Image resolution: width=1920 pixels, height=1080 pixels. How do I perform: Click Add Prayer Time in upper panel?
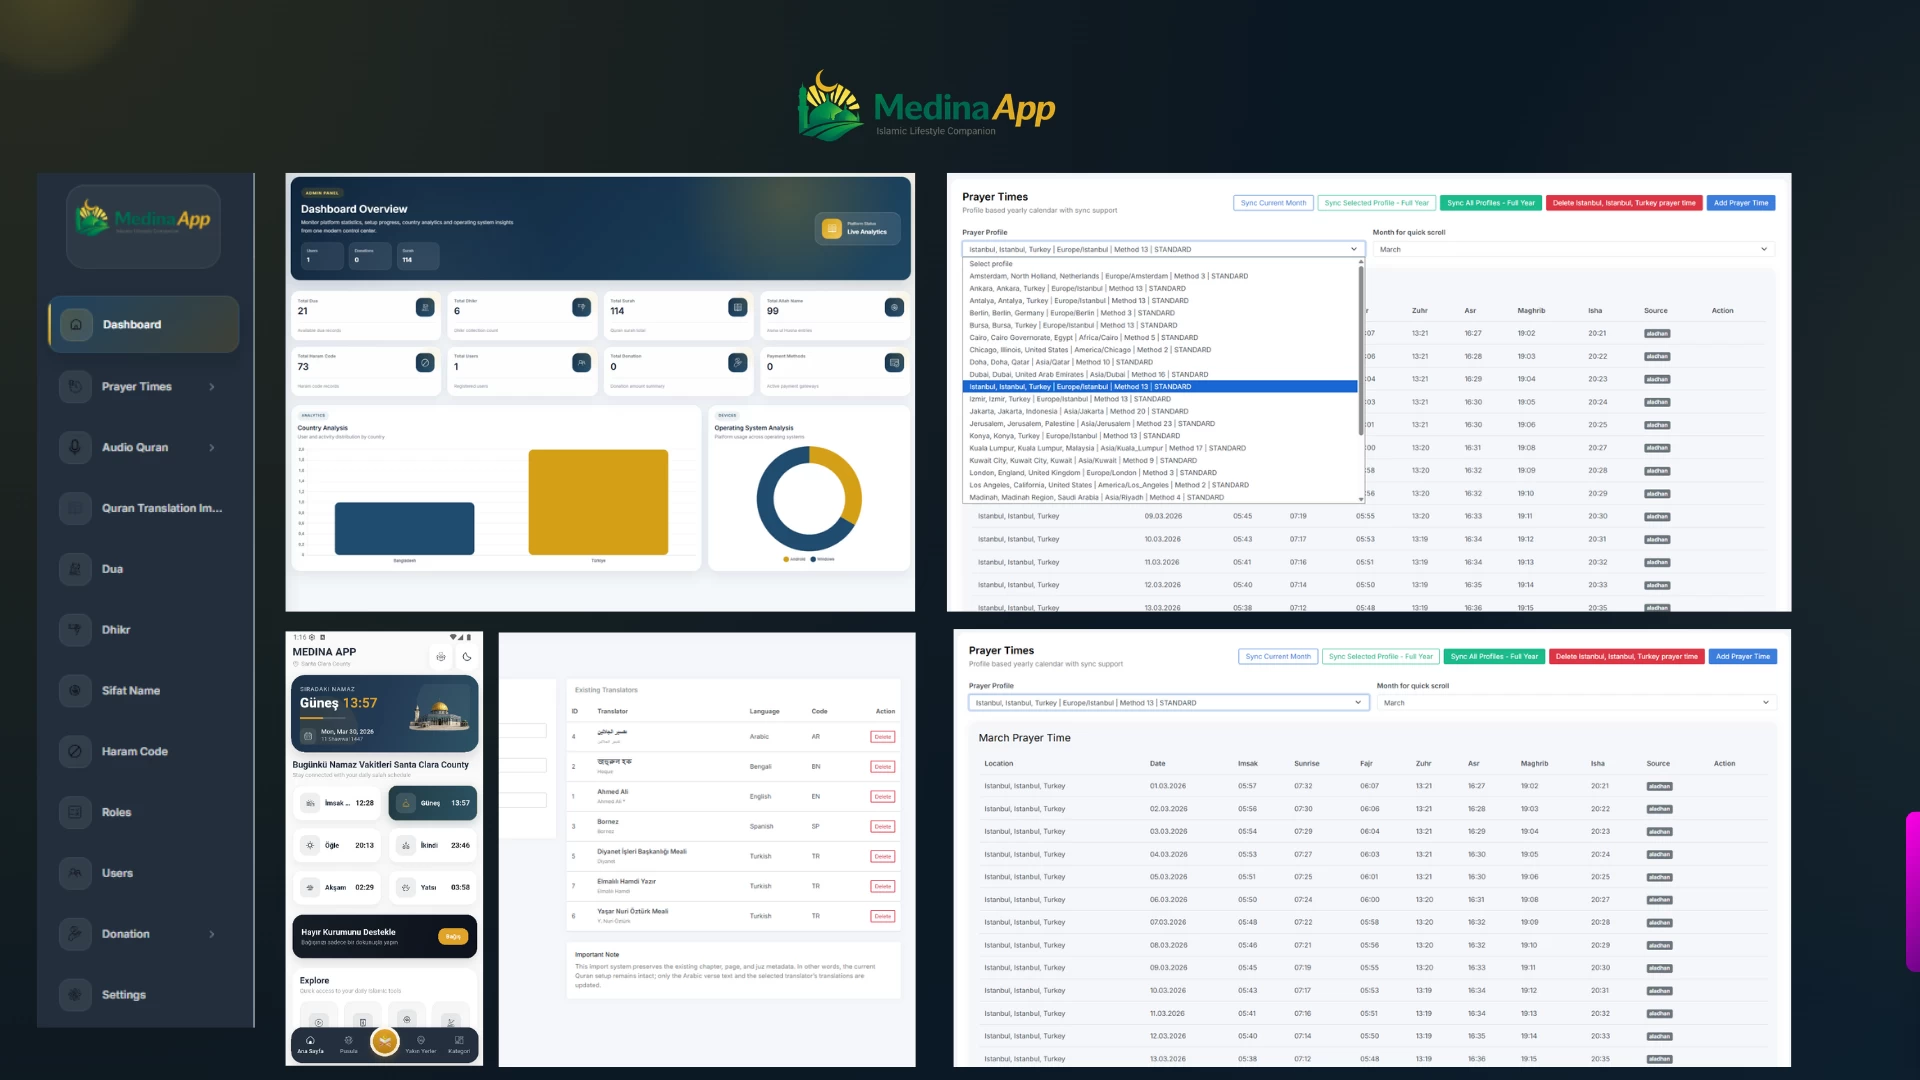[x=1741, y=203]
